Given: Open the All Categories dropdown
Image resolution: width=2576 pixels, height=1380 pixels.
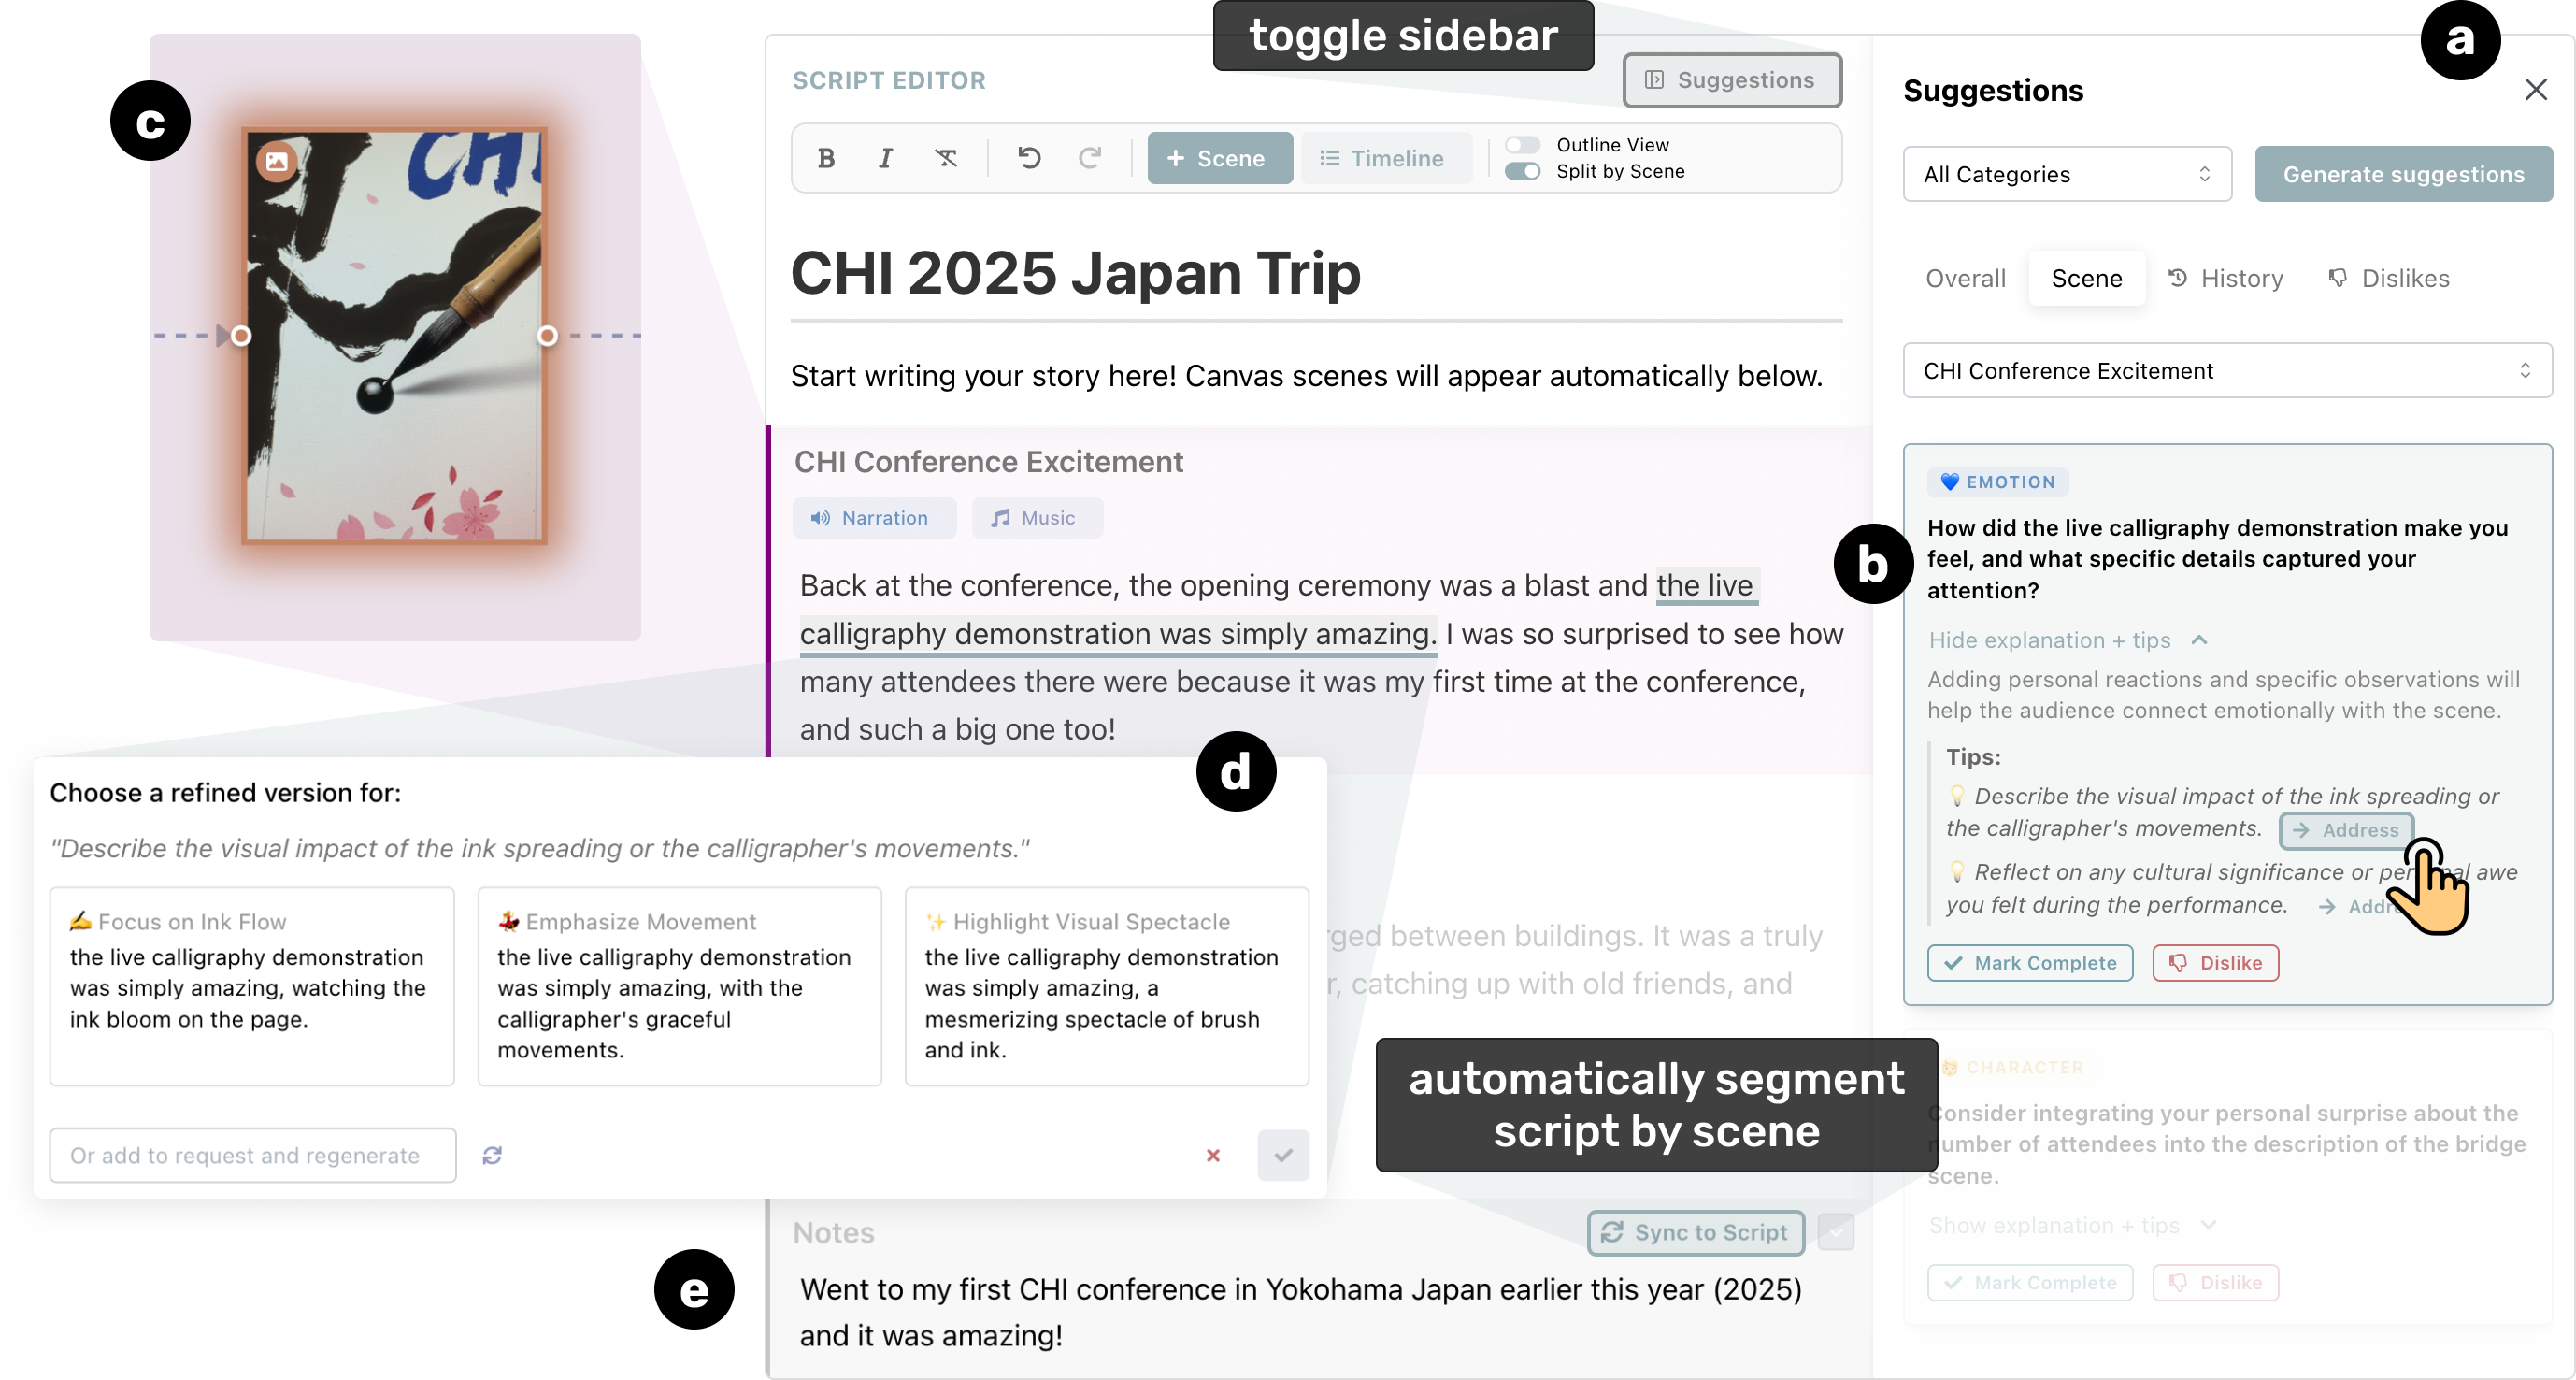Looking at the screenshot, I should (2066, 174).
